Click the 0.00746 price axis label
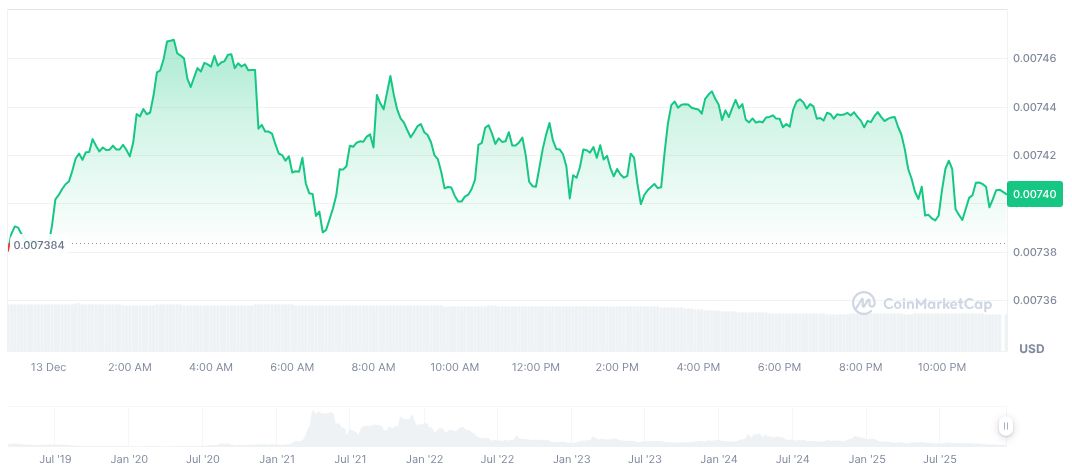1072x470 pixels. click(x=1036, y=59)
